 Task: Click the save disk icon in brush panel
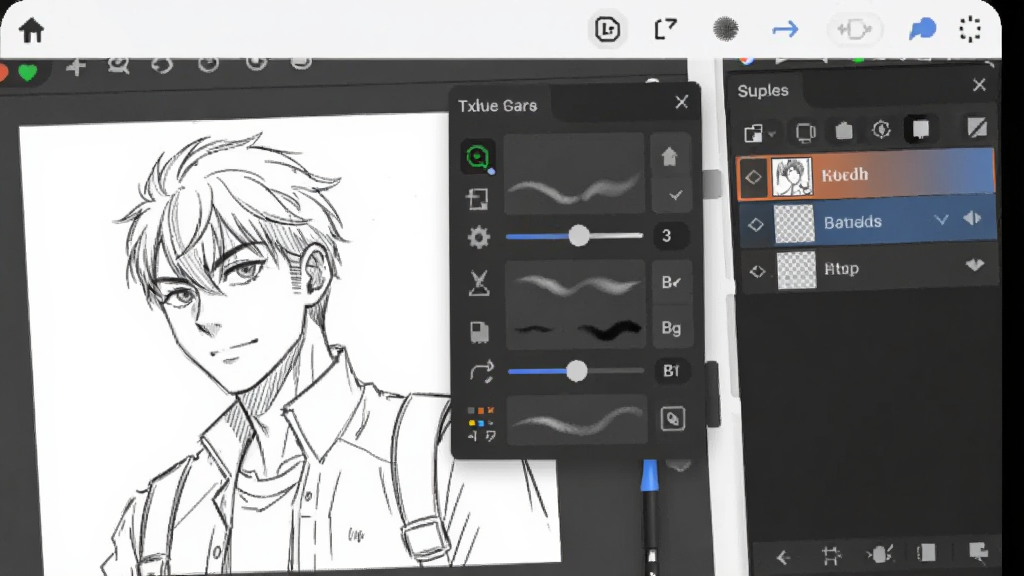coord(479,332)
